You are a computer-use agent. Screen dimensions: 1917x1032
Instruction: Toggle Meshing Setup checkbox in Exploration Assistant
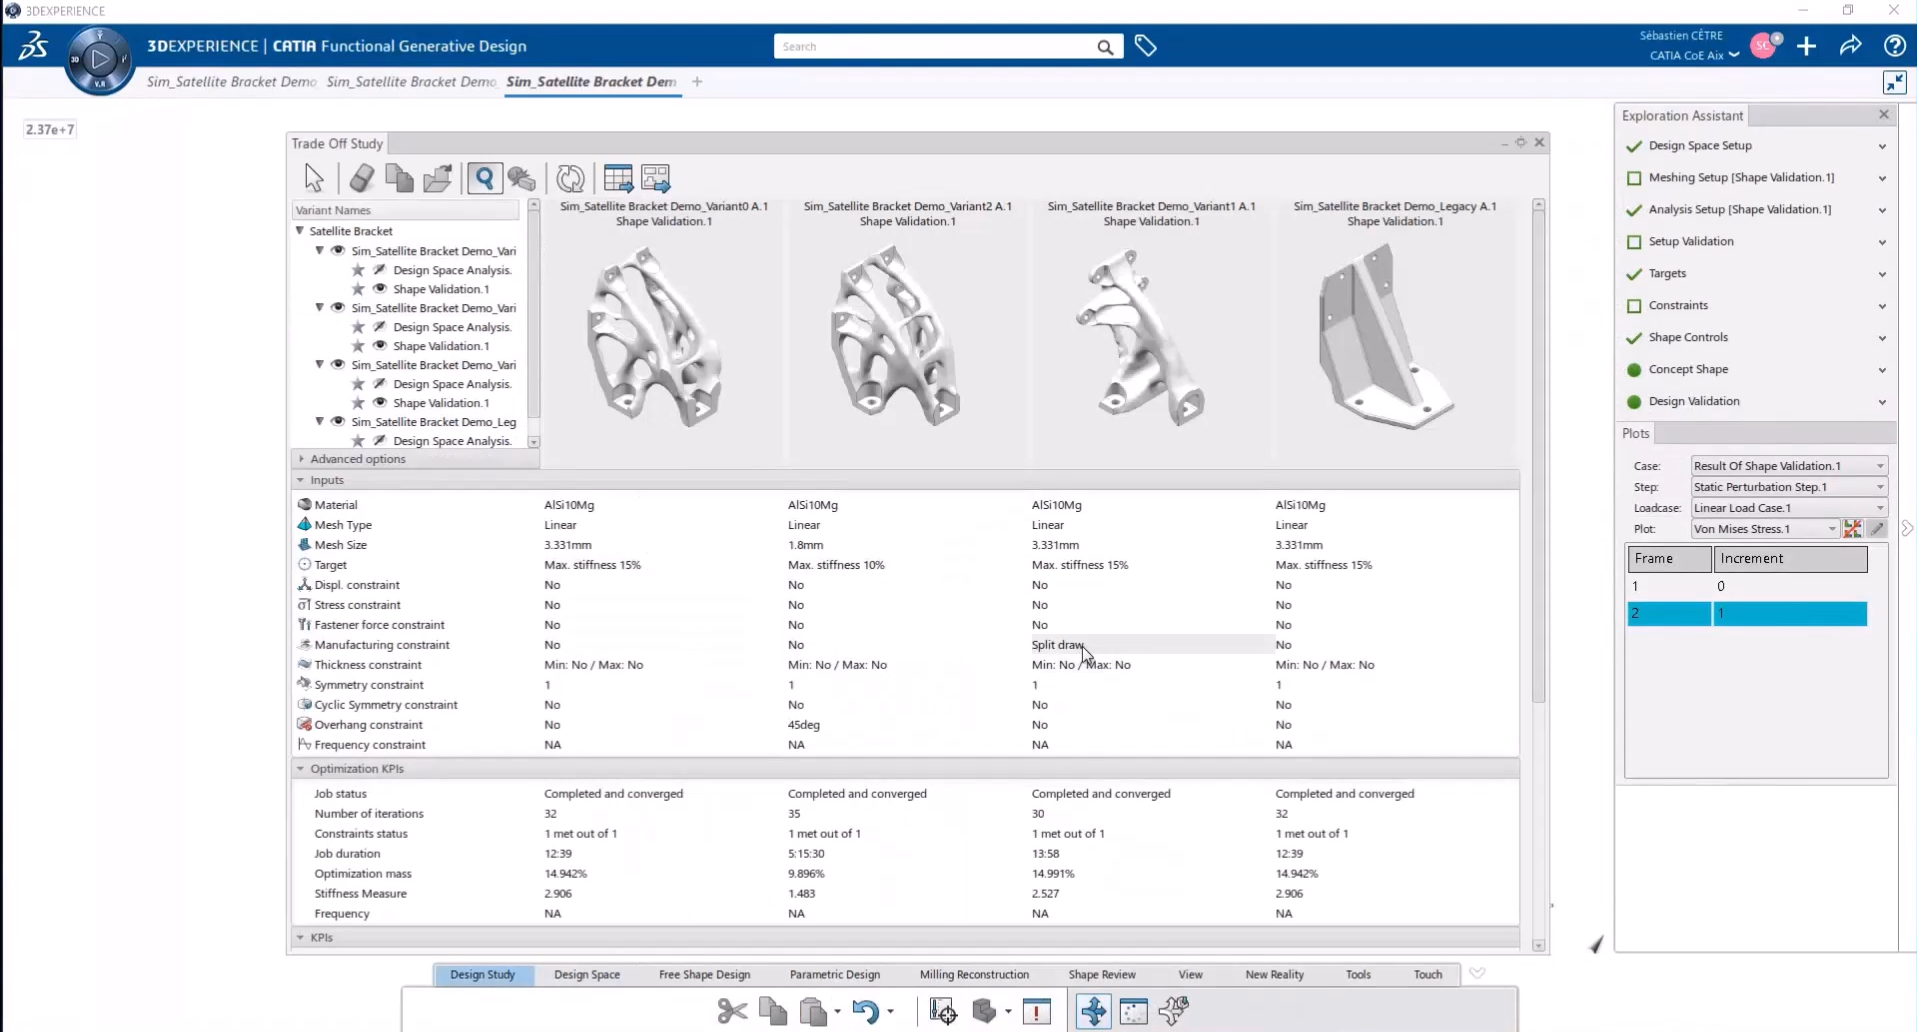tap(1634, 178)
